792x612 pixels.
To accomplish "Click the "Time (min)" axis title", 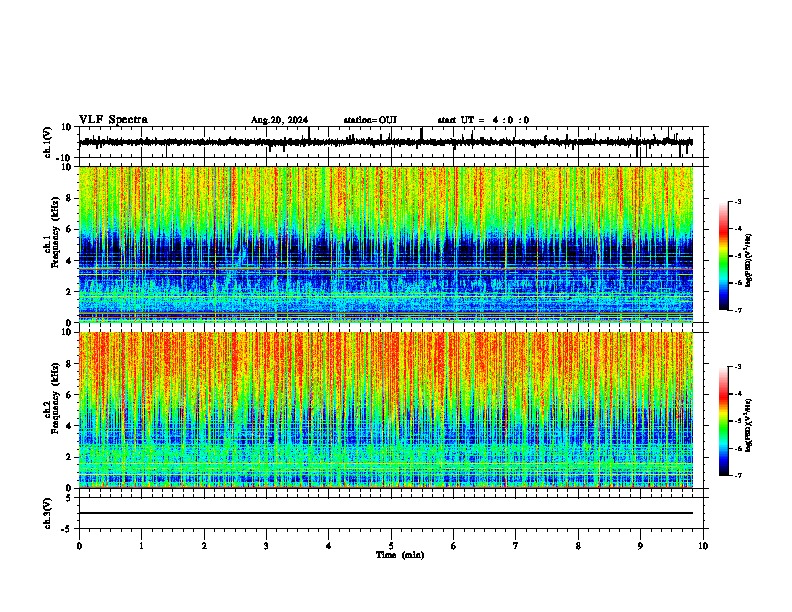I will (x=400, y=555).
